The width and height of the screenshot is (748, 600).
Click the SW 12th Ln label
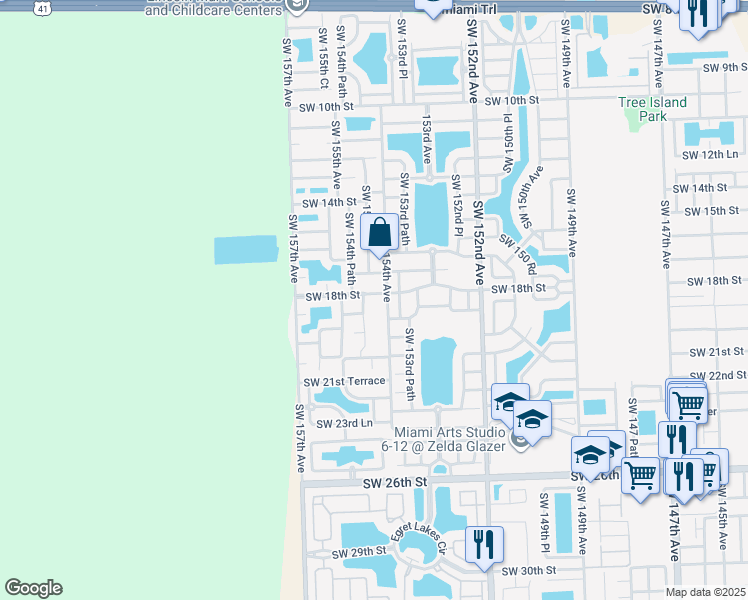point(710,155)
